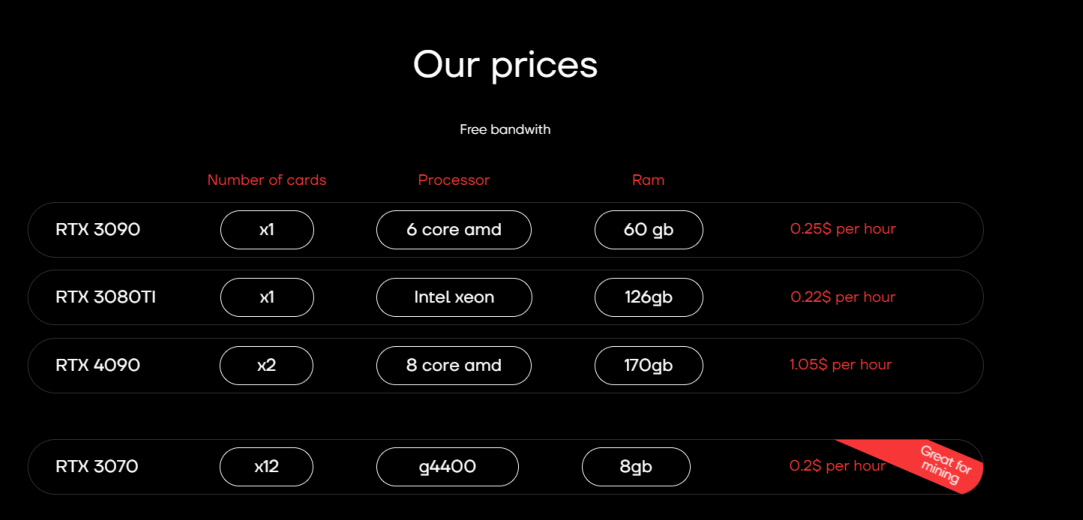
Task: Select the 6 core amd processor pill
Action: (x=453, y=230)
